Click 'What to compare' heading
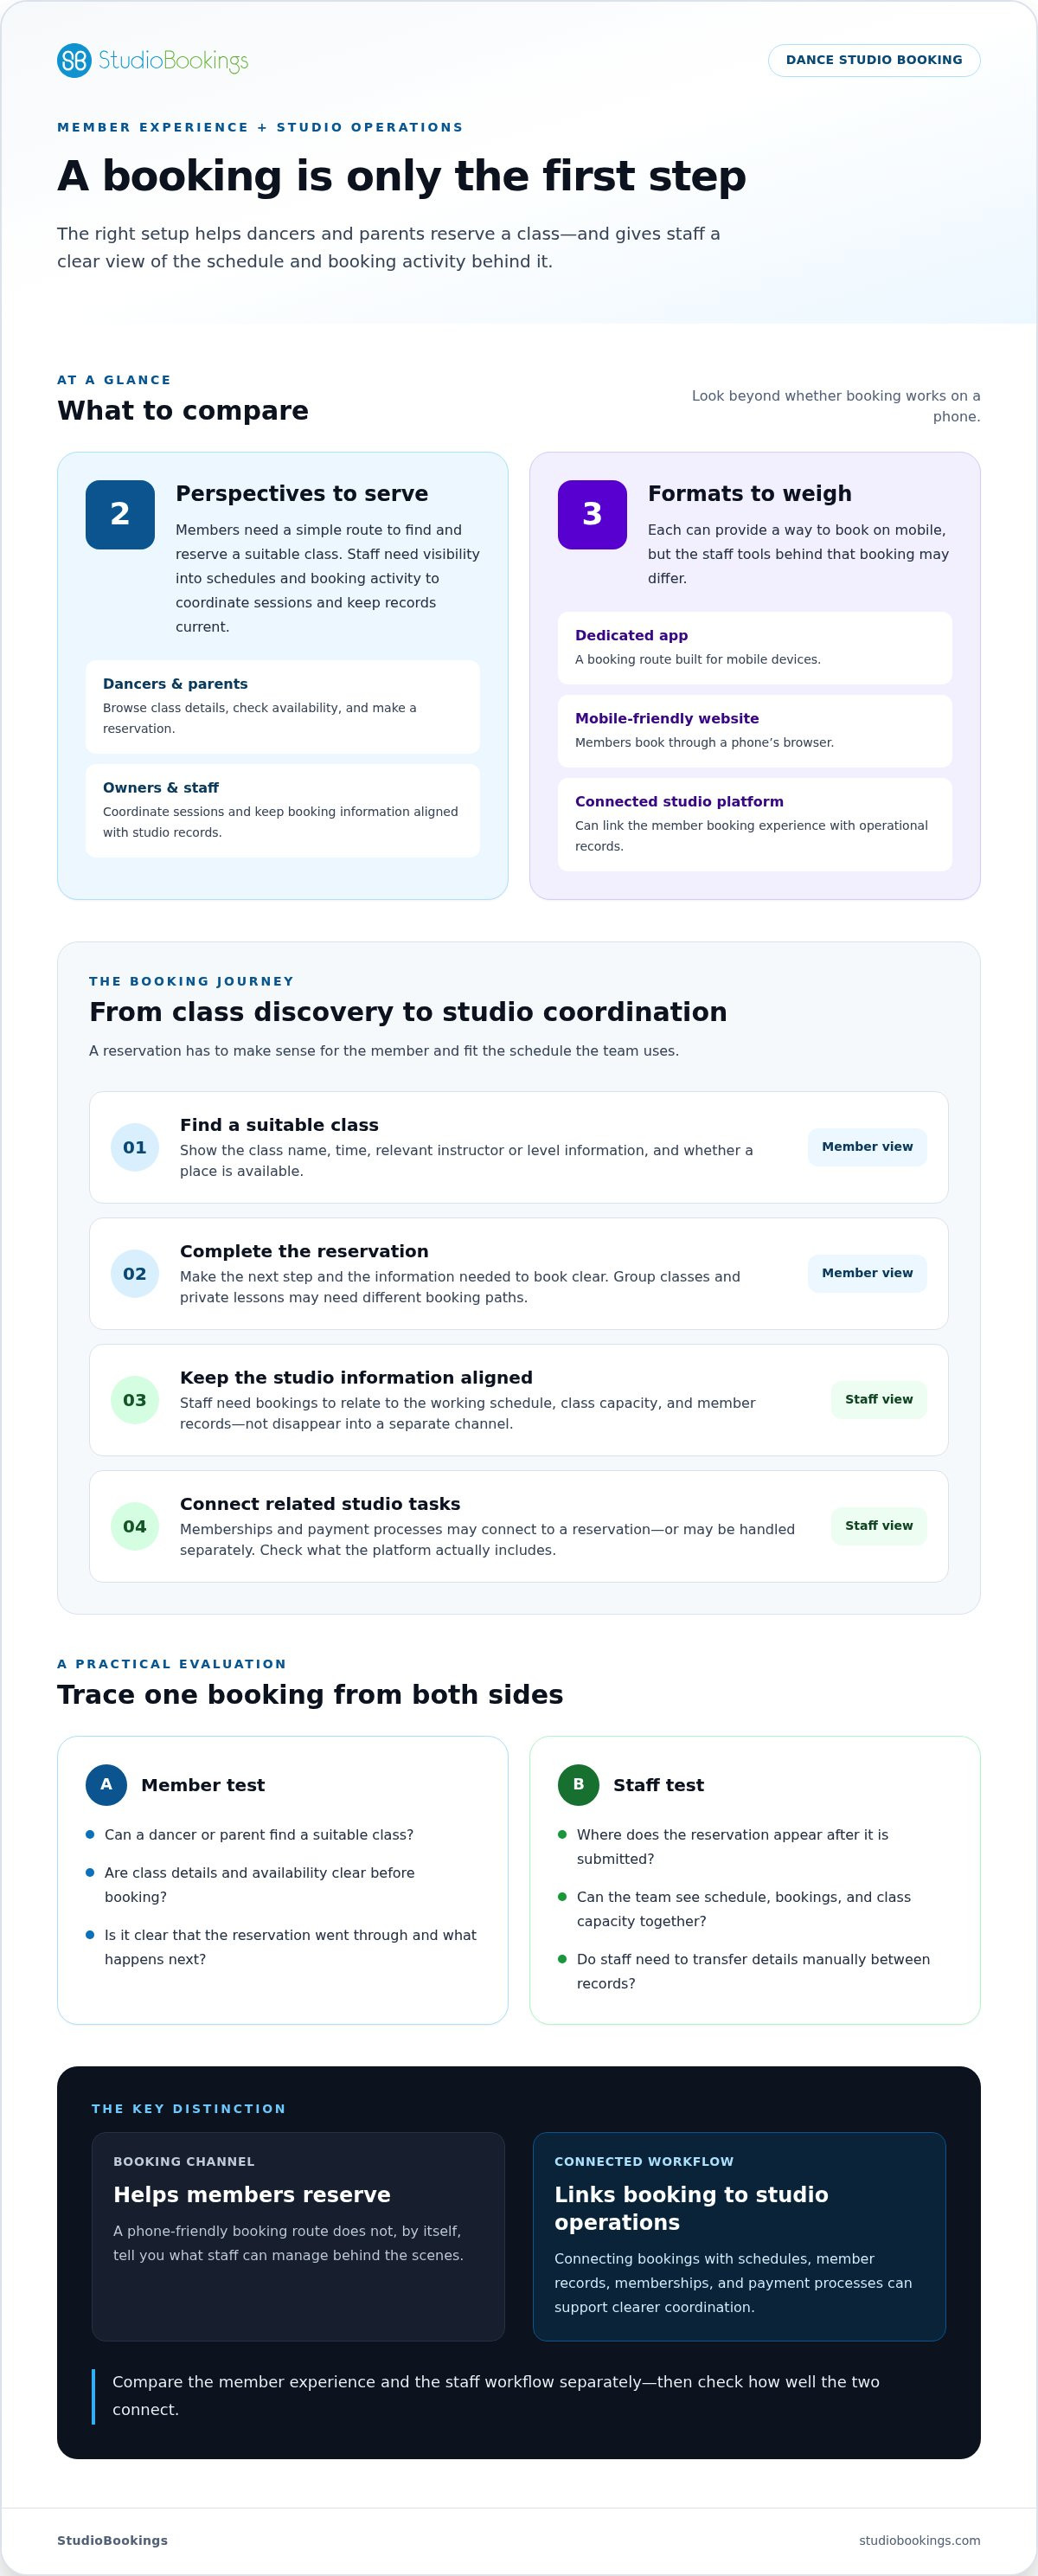 (183, 411)
